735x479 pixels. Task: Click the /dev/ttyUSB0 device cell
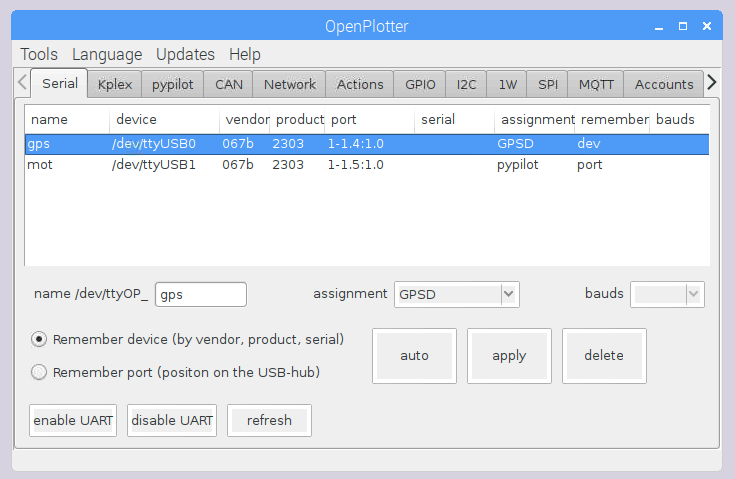click(154, 144)
